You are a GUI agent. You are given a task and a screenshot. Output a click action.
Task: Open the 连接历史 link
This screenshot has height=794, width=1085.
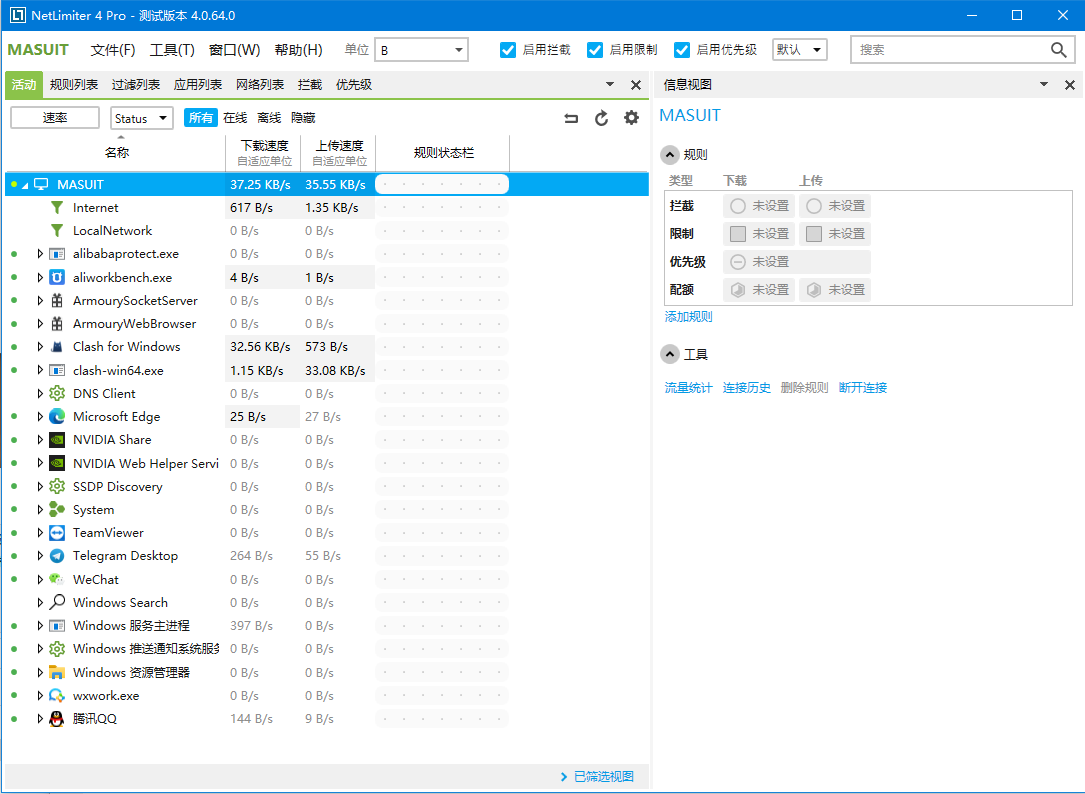point(746,388)
